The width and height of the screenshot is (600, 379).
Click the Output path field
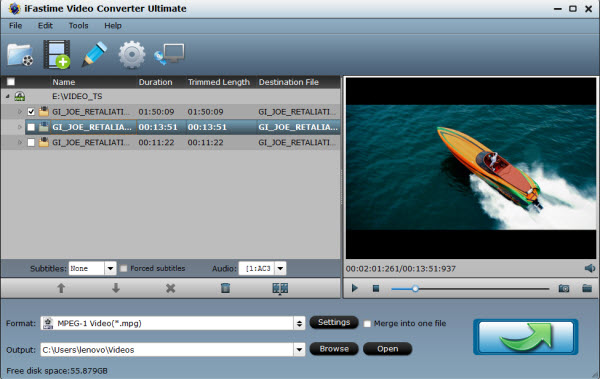[x=167, y=350]
